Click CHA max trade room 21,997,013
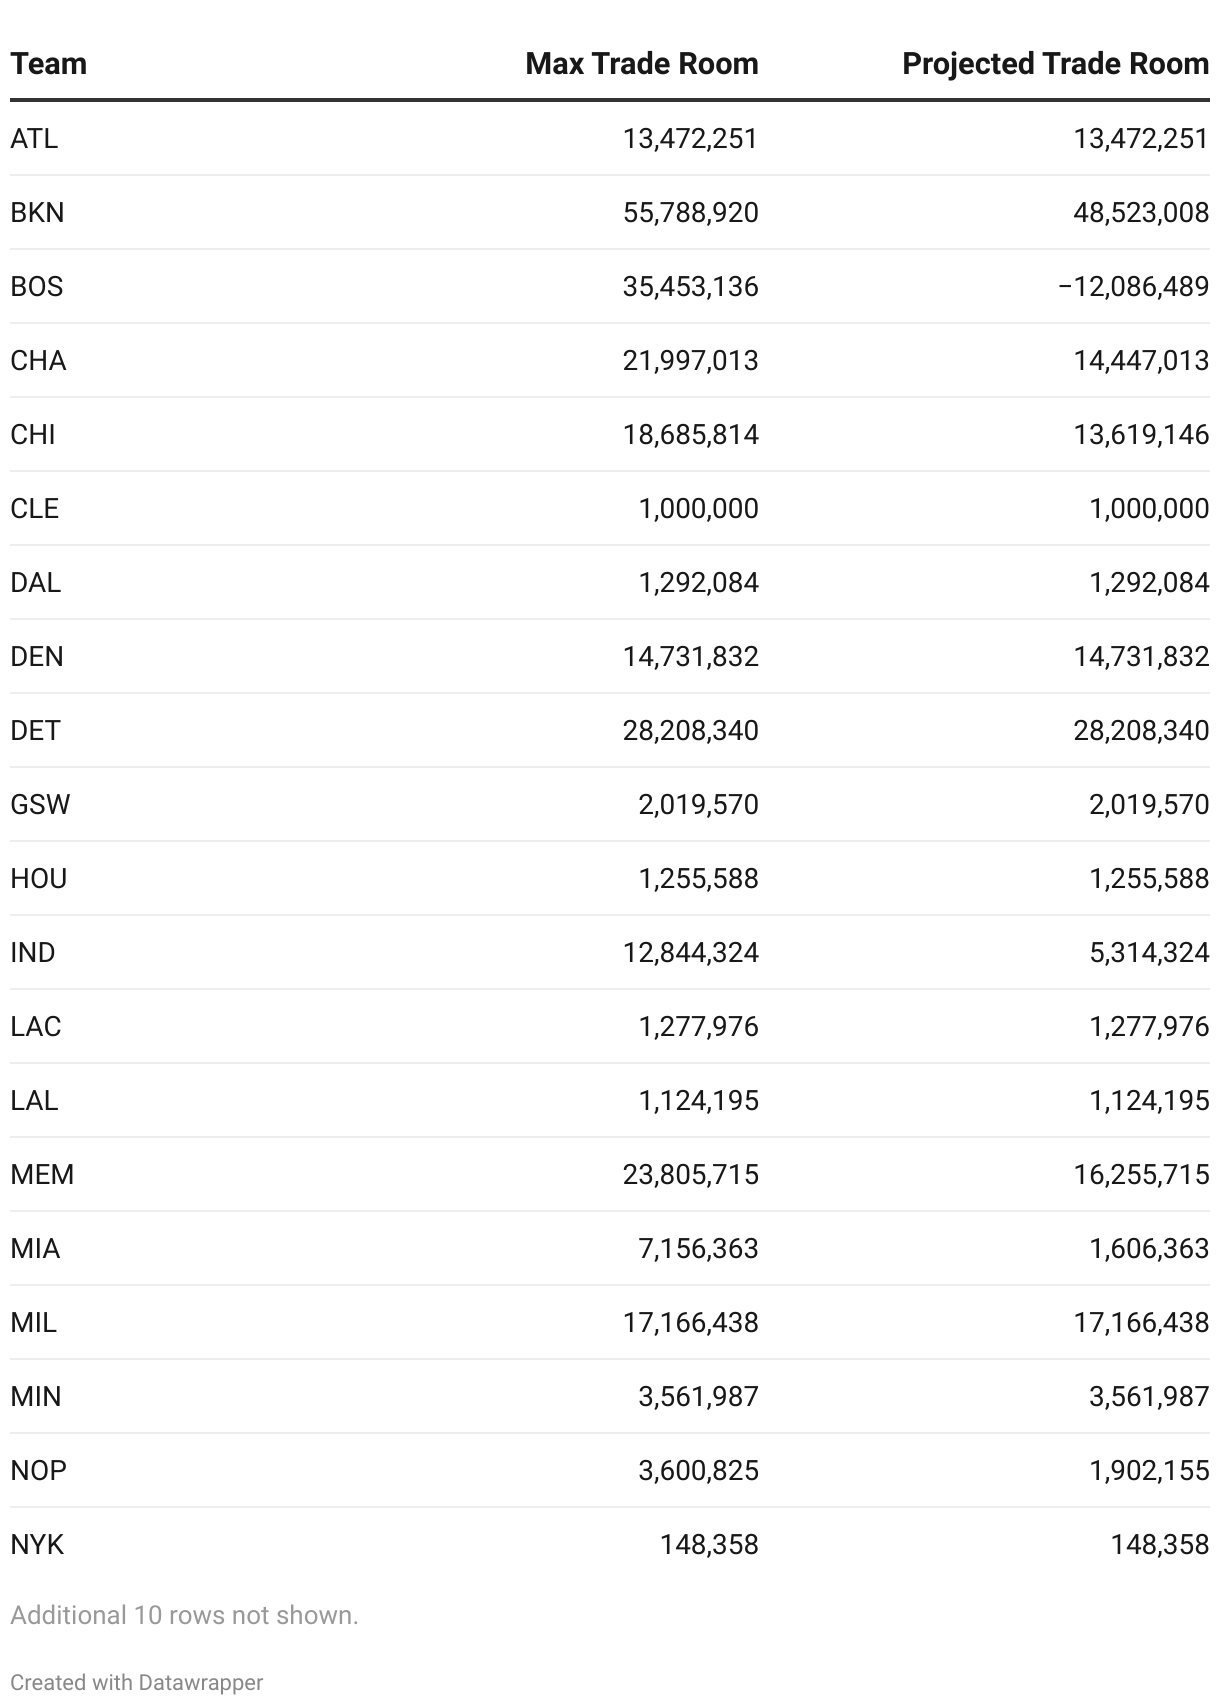 tap(690, 360)
